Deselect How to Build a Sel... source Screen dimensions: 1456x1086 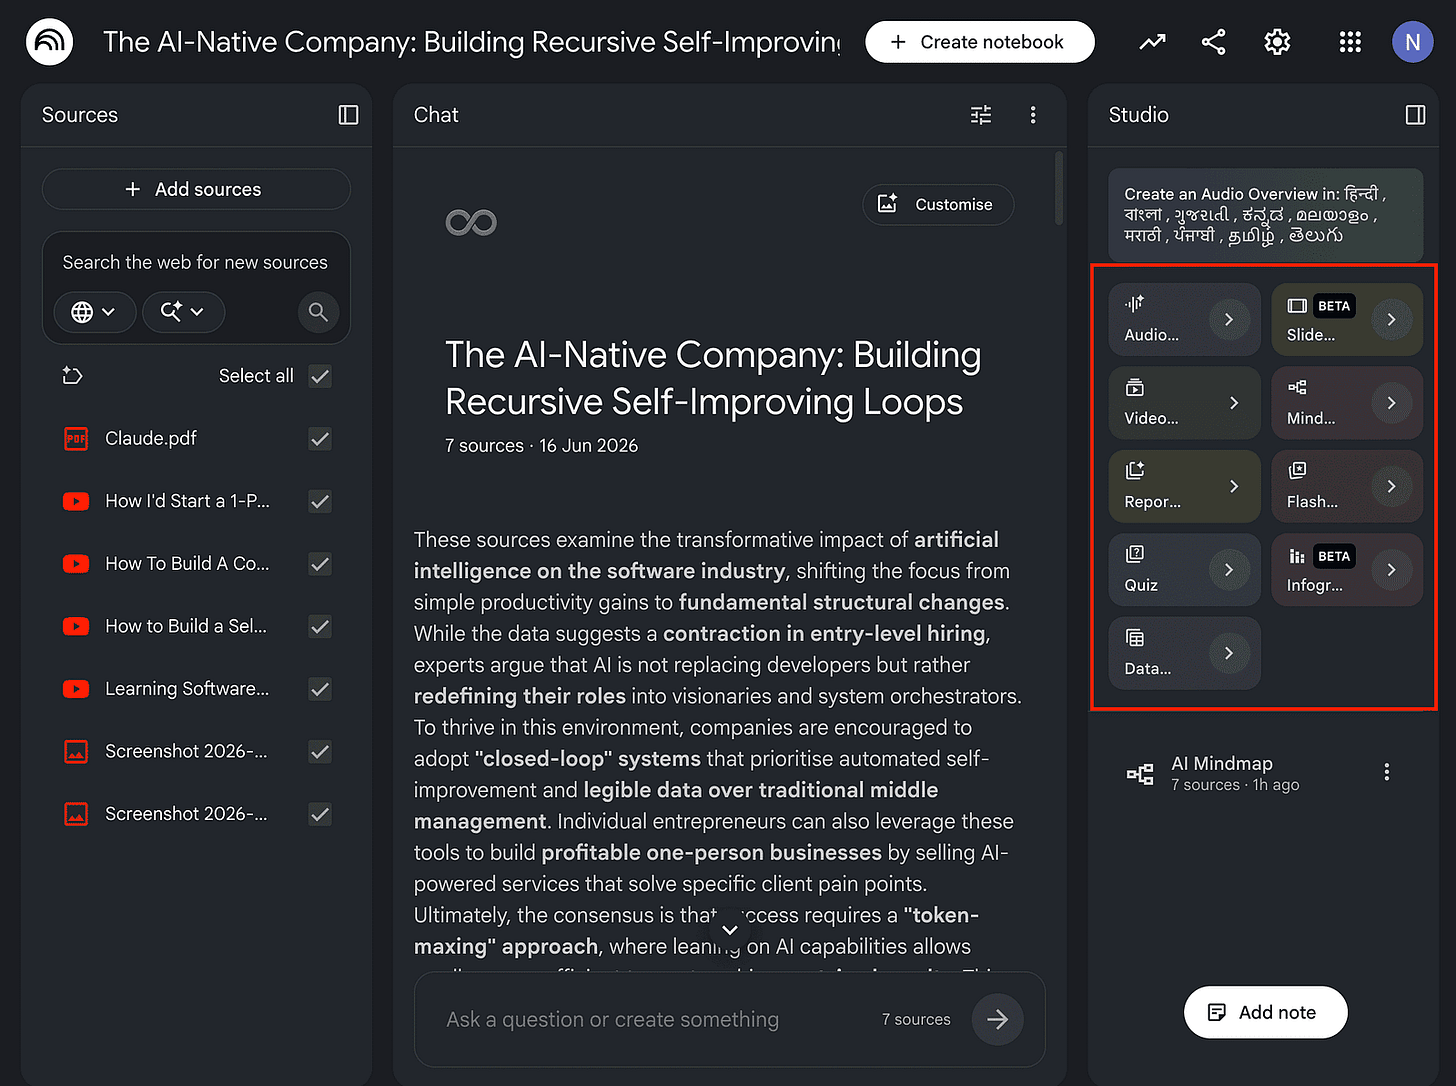[320, 627]
